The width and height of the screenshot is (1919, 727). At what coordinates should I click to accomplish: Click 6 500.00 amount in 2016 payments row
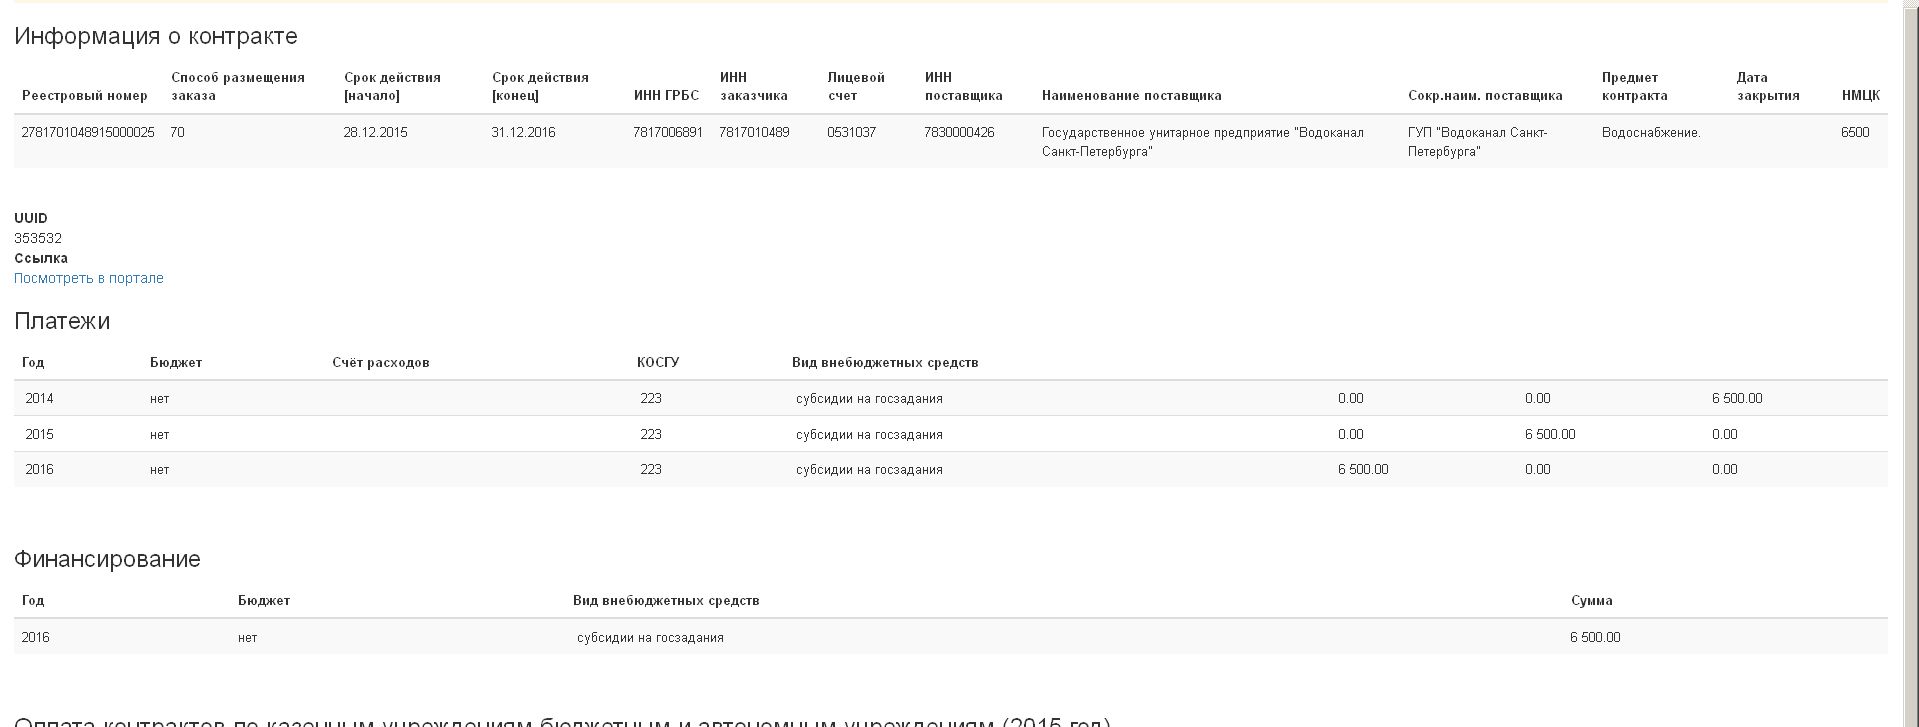(1363, 469)
